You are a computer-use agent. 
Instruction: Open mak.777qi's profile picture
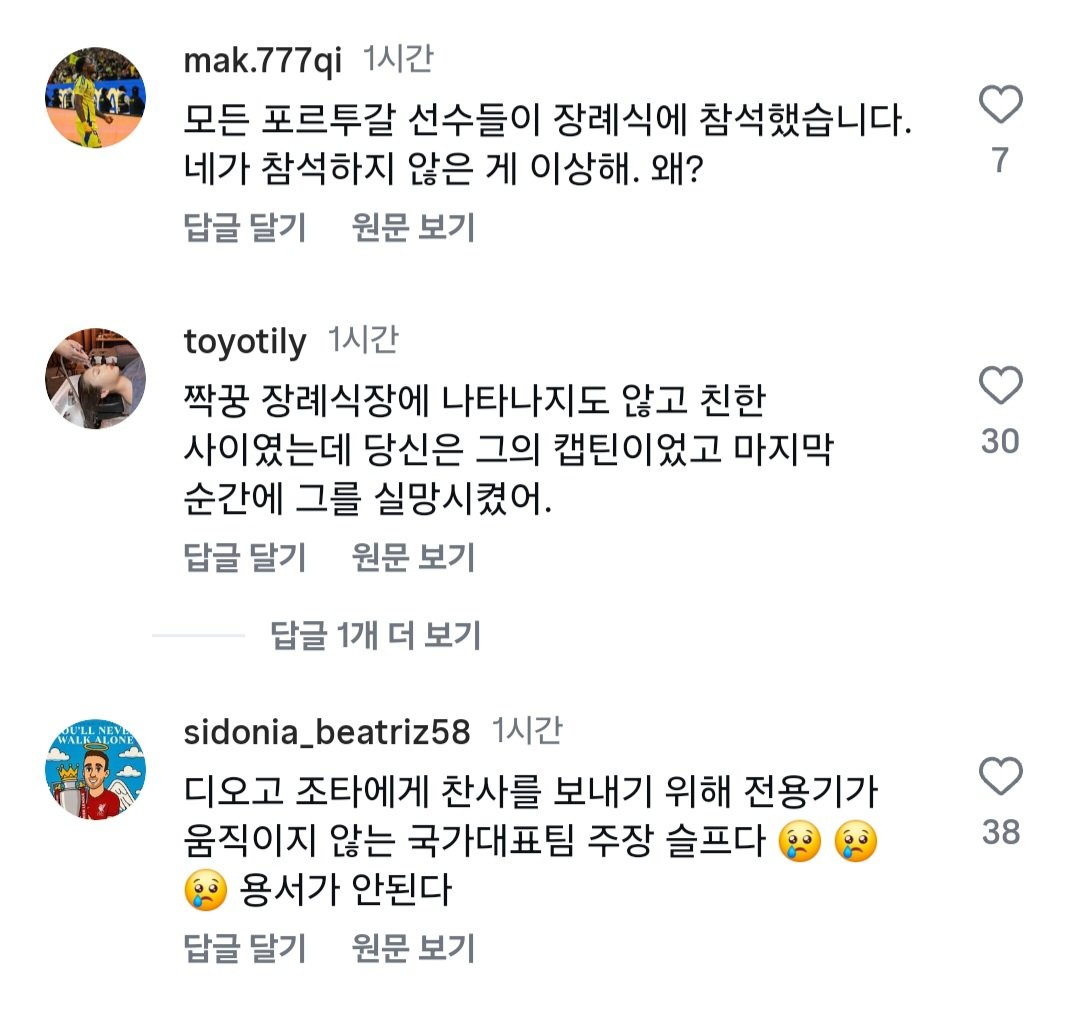tap(96, 98)
